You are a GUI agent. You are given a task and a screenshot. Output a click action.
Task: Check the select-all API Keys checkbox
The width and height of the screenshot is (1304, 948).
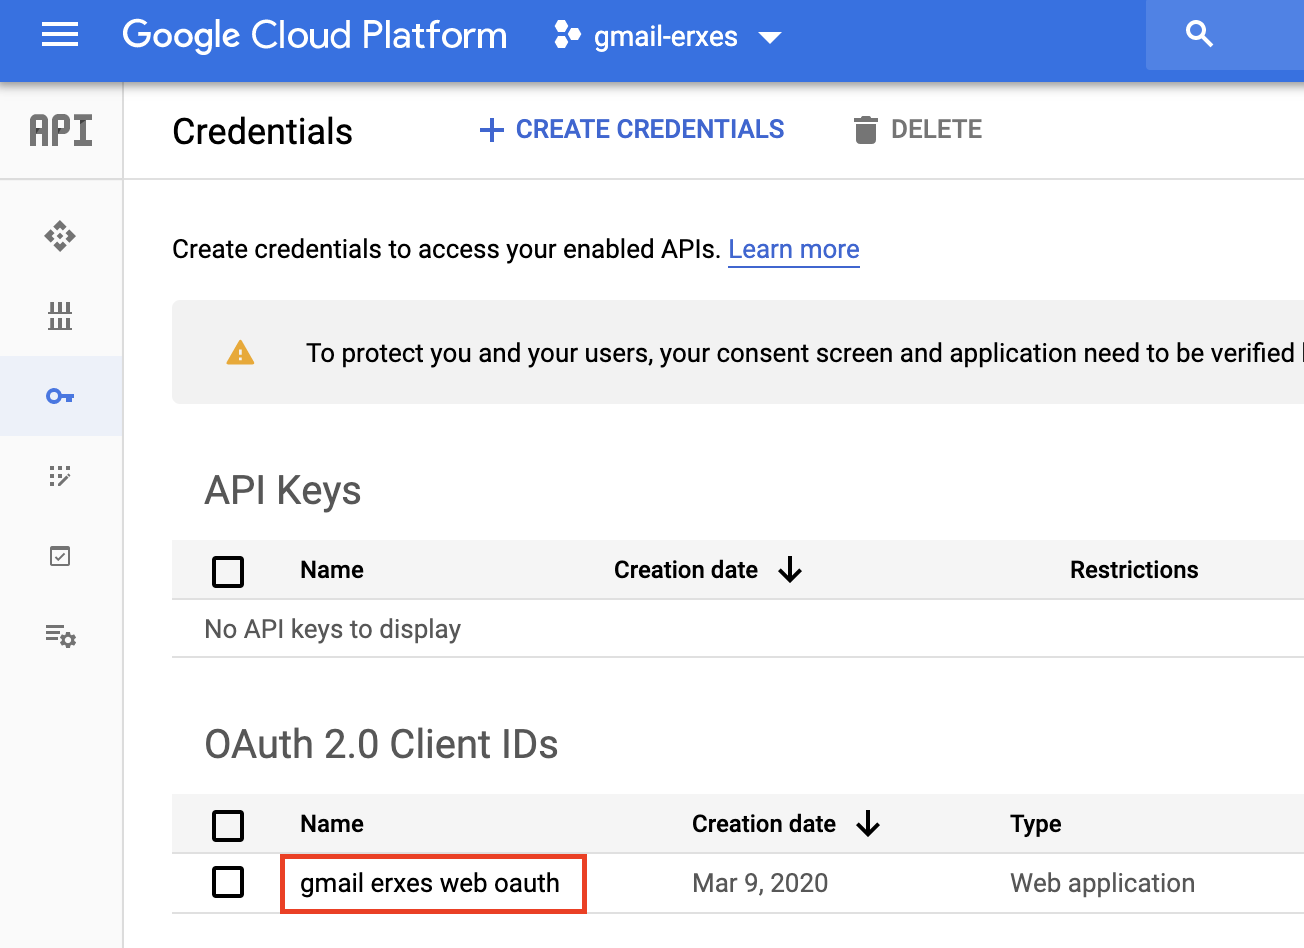228,572
